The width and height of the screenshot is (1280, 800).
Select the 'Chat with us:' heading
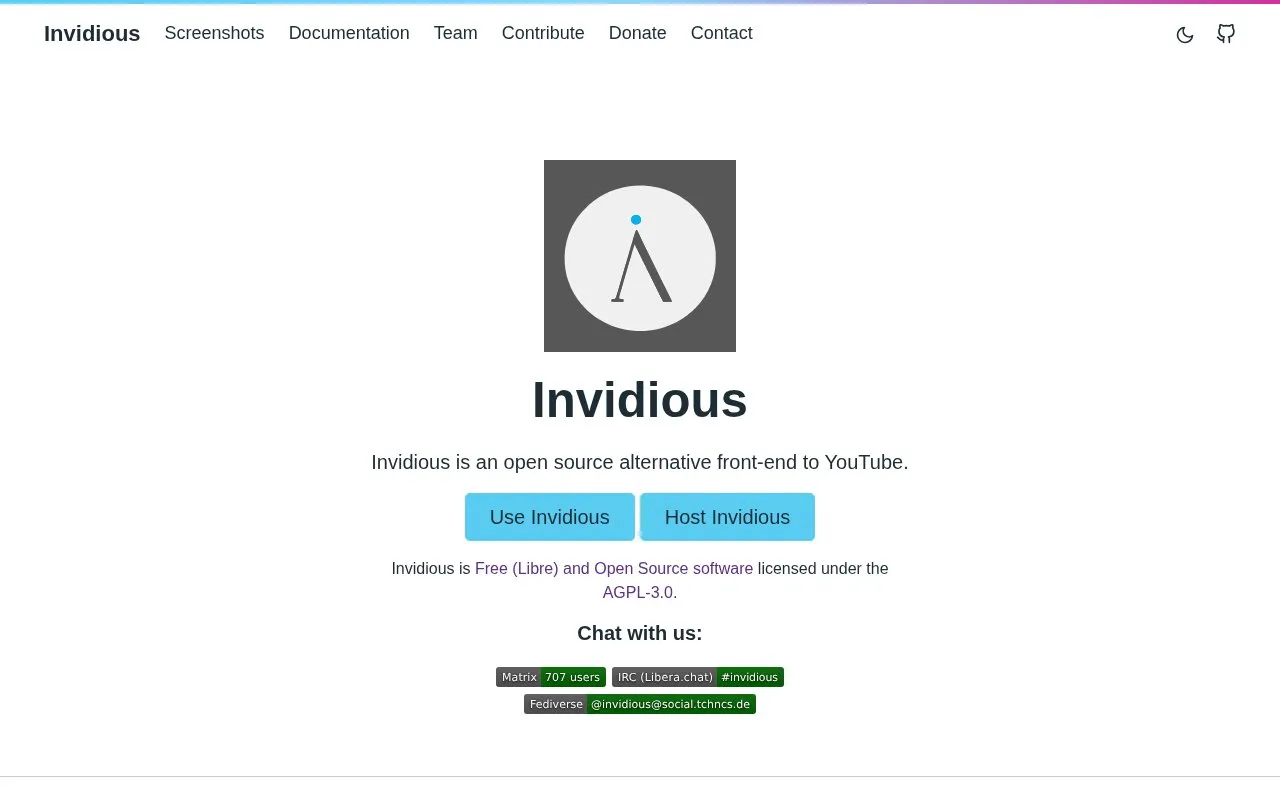640,633
